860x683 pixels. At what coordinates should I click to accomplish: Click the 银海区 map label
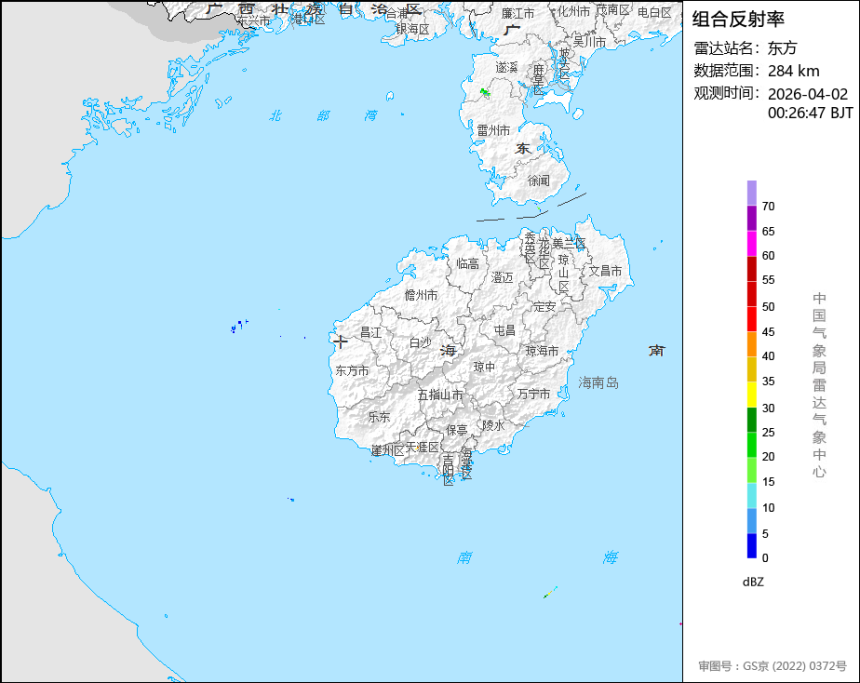(x=413, y=29)
